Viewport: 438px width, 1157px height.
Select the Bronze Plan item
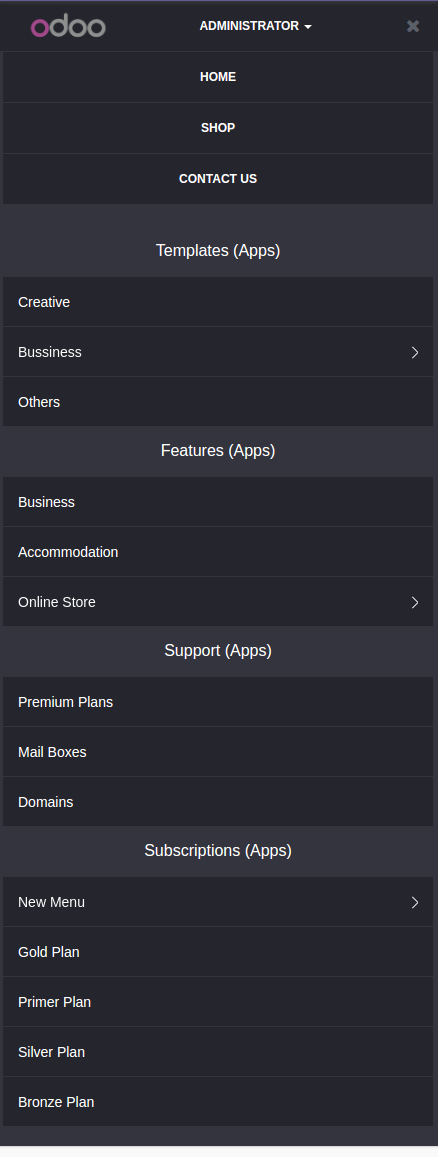[218, 1102]
